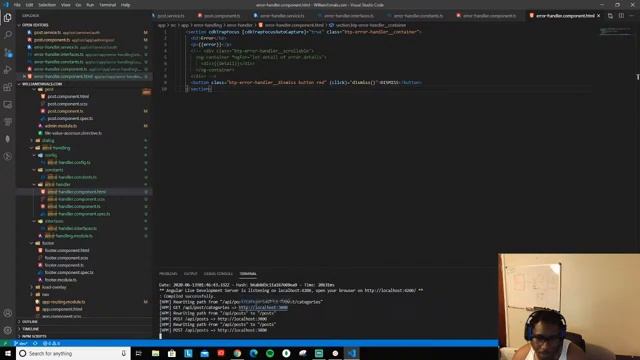
Task: Open Spotify from the taskbar
Action: (x=270, y=353)
